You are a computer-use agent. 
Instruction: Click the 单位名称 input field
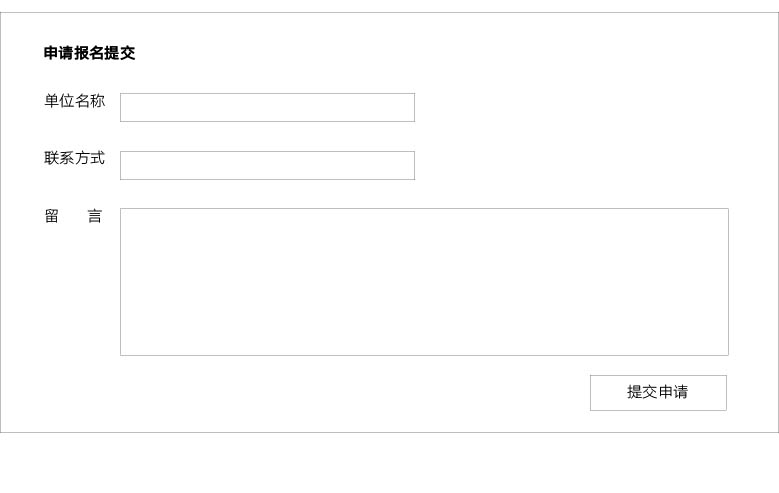click(267, 108)
